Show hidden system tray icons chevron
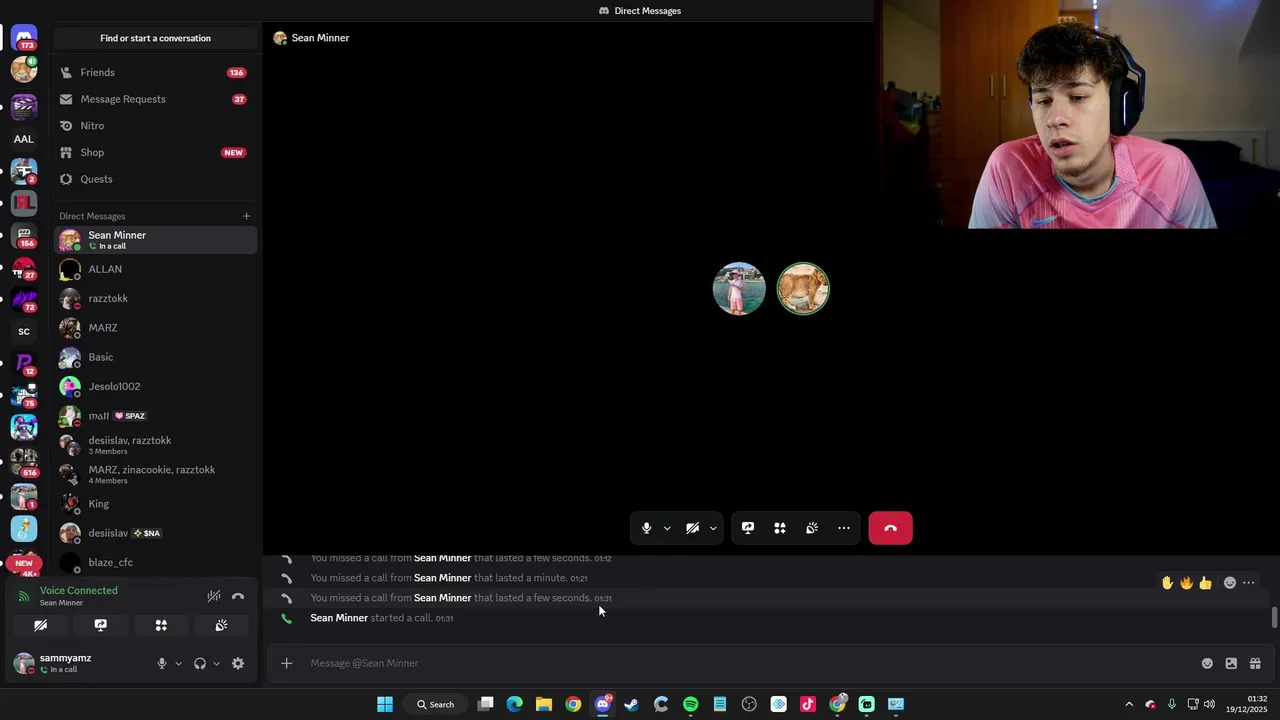 (1129, 704)
